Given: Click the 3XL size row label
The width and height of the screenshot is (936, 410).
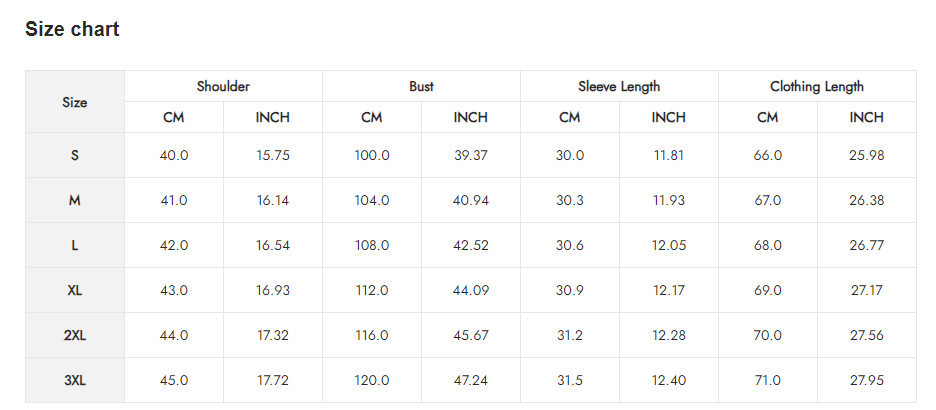Looking at the screenshot, I should click(75, 381).
